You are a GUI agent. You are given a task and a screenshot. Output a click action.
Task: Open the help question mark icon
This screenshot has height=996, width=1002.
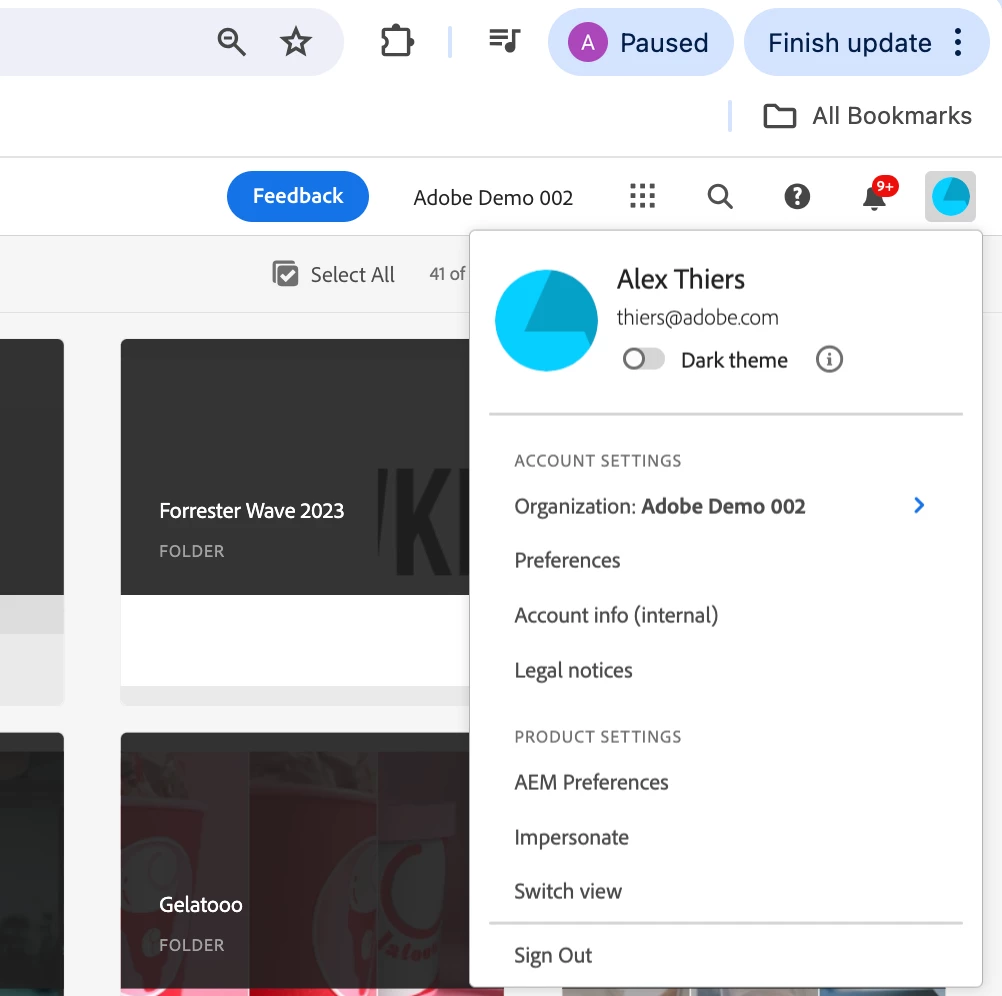pyautogui.click(x=797, y=196)
